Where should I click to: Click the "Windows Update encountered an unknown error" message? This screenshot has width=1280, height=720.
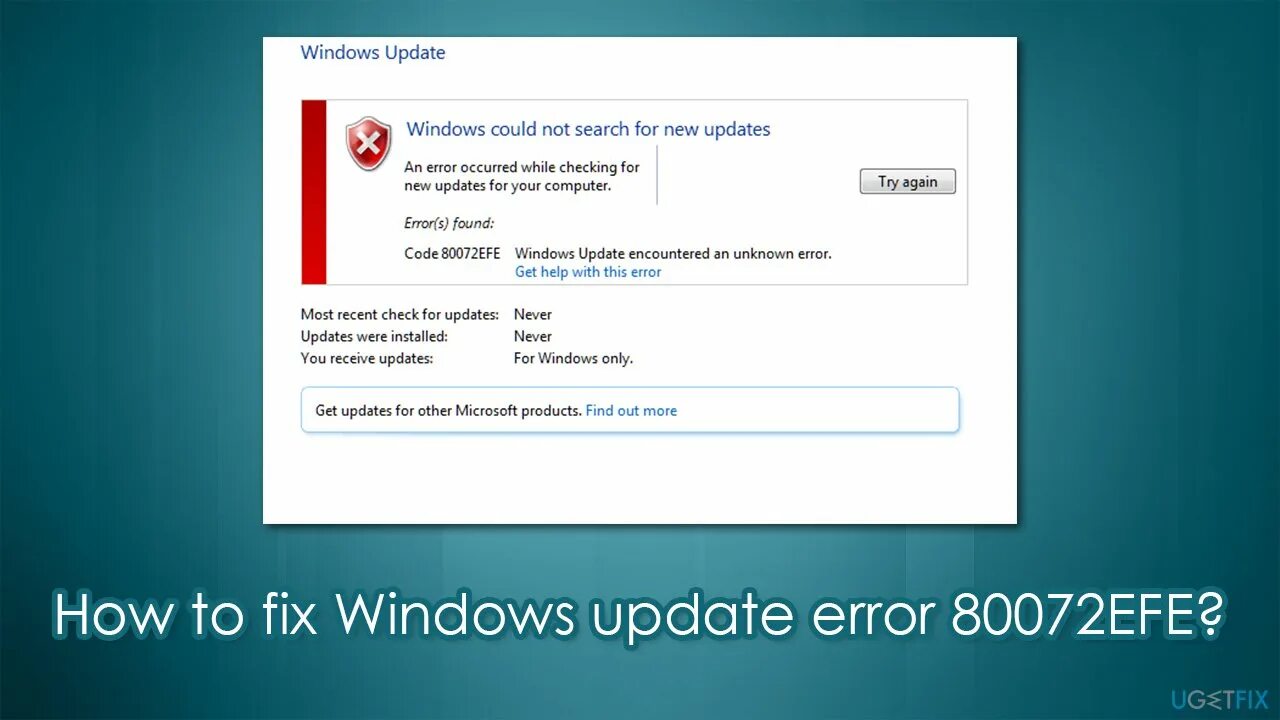(673, 253)
